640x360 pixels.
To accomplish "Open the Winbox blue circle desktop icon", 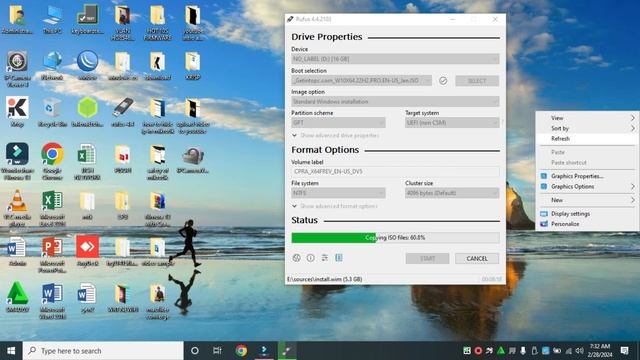I will [x=87, y=66].
